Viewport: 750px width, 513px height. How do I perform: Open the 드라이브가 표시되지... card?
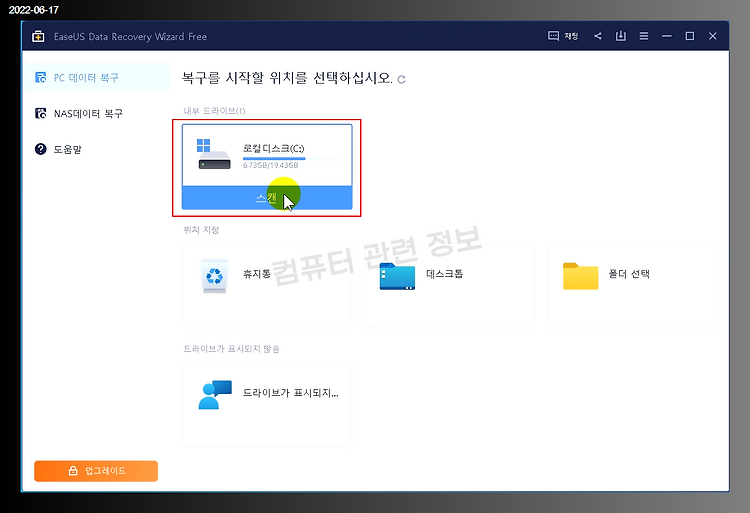pyautogui.click(x=267, y=404)
